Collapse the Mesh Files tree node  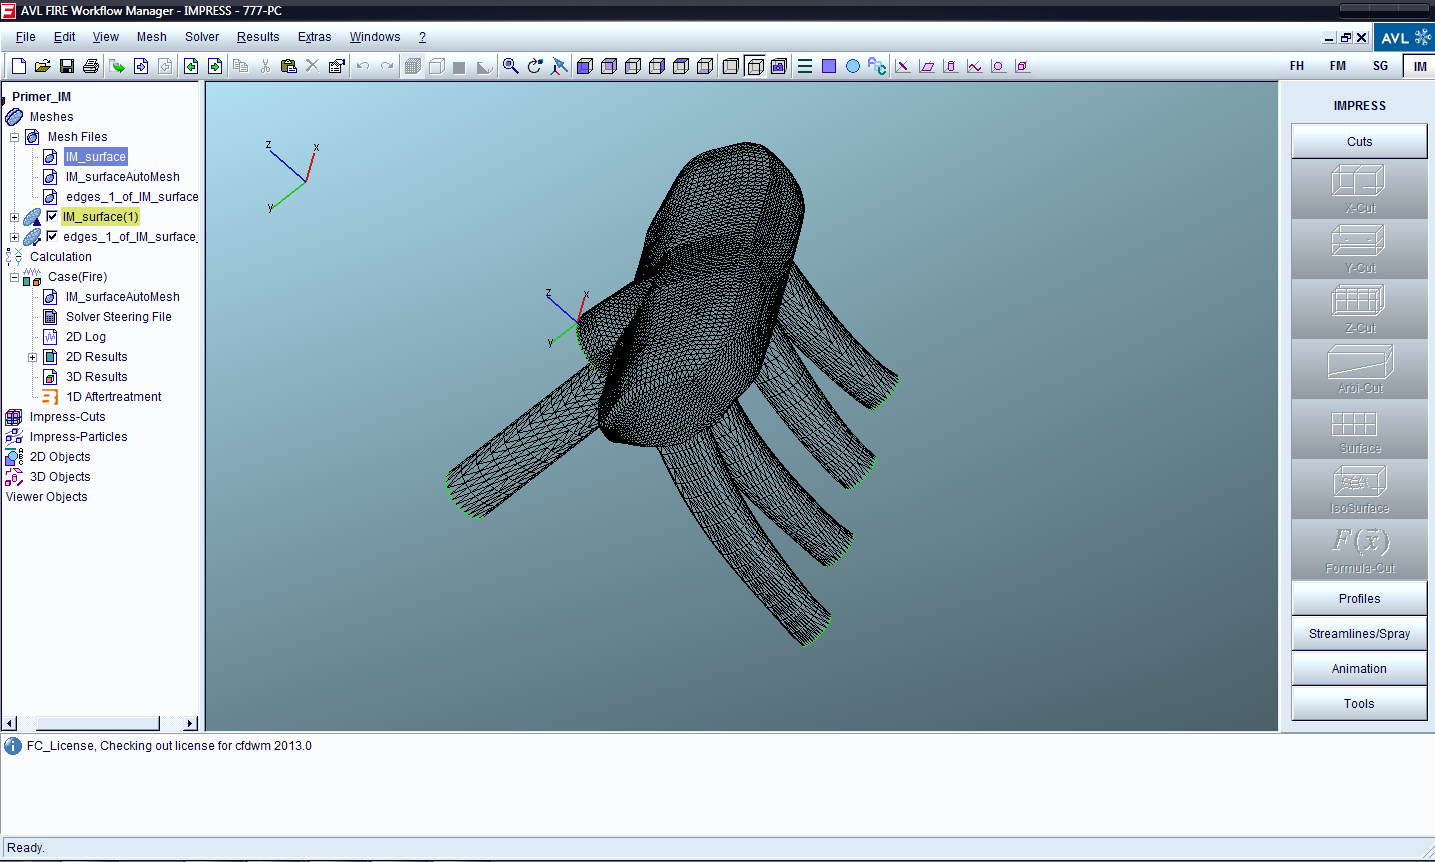pos(14,137)
